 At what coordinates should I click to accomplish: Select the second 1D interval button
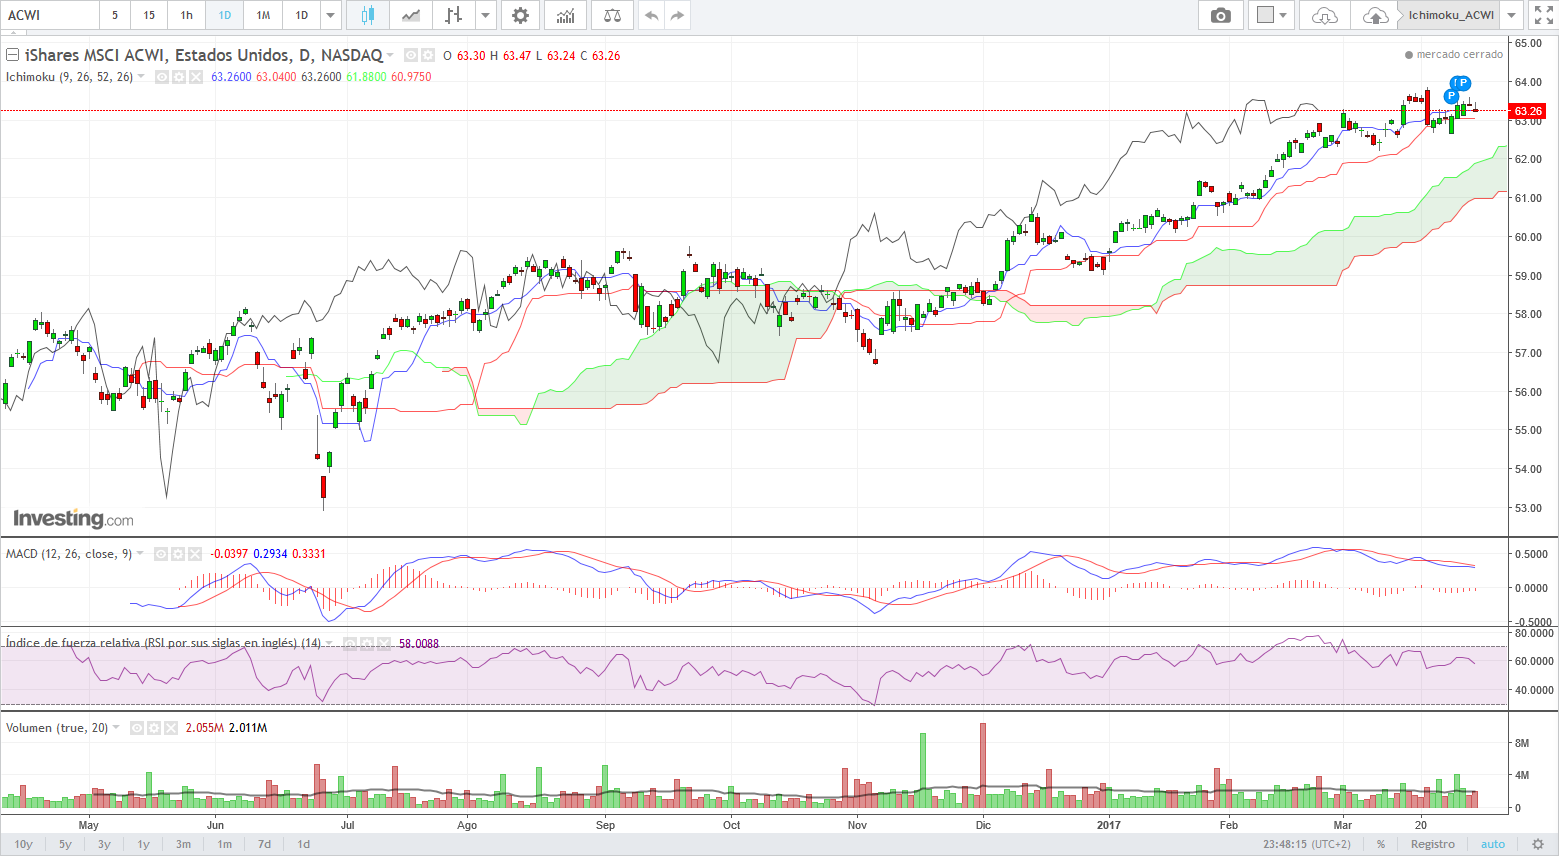point(302,15)
